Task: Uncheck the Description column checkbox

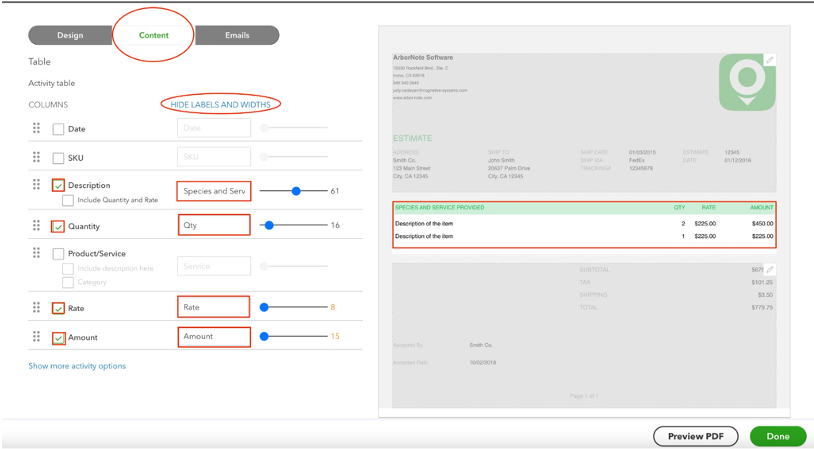Action: 58,185
